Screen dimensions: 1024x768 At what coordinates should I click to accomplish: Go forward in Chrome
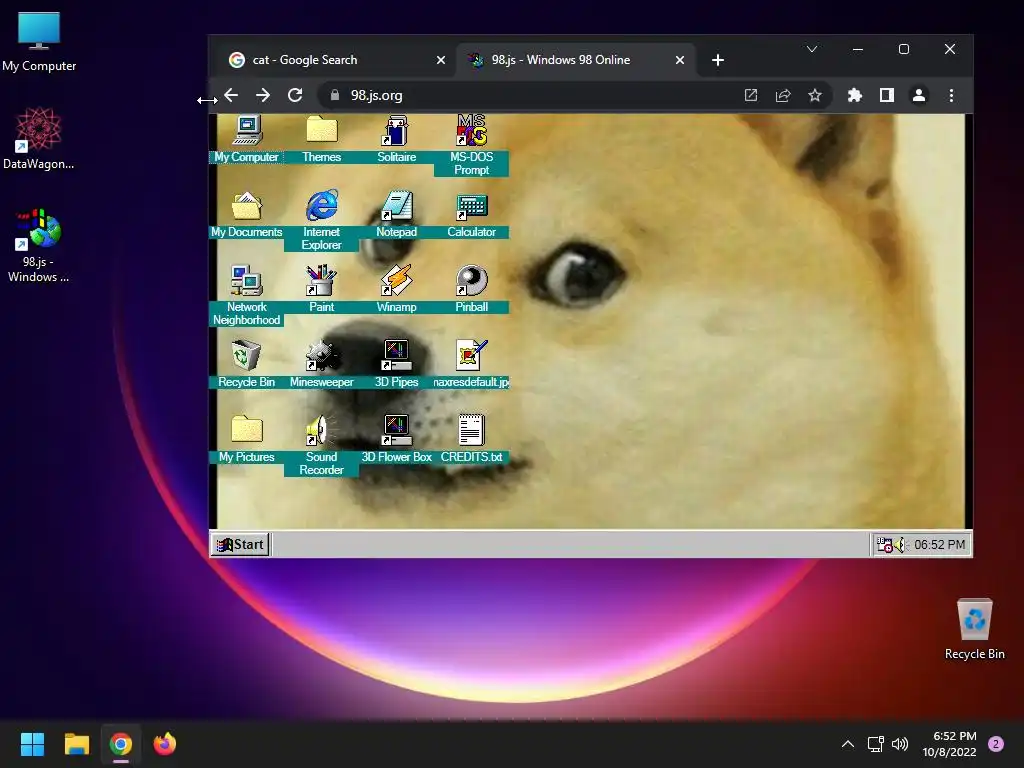coord(263,95)
